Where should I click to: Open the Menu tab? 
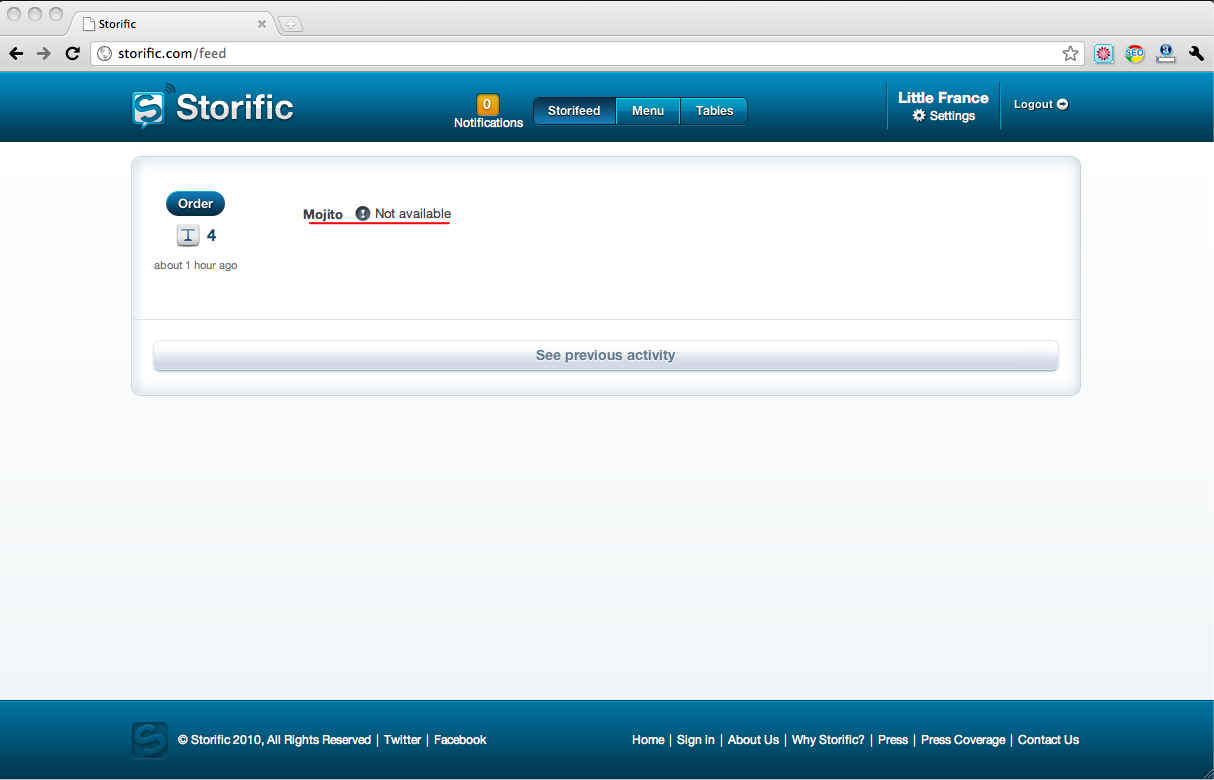[648, 111]
